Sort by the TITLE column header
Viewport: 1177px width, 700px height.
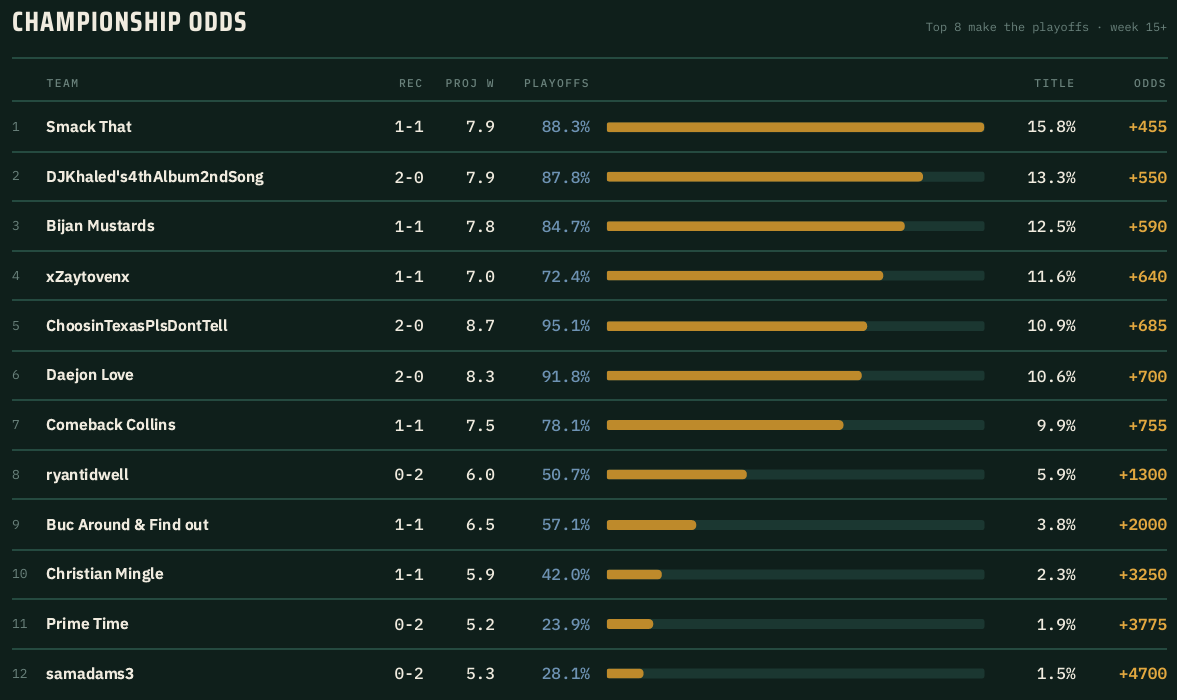1054,83
